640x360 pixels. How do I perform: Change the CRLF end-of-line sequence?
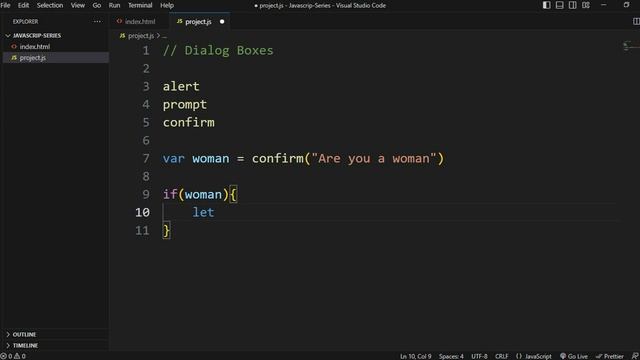point(502,356)
